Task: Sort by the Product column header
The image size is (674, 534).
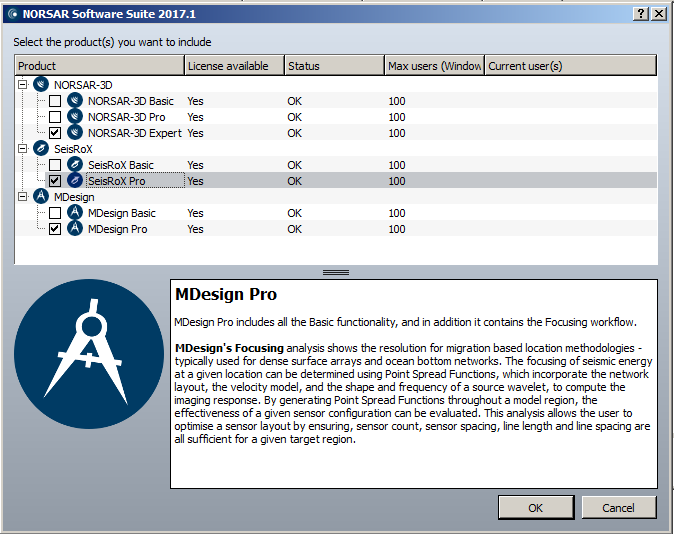Action: point(100,66)
